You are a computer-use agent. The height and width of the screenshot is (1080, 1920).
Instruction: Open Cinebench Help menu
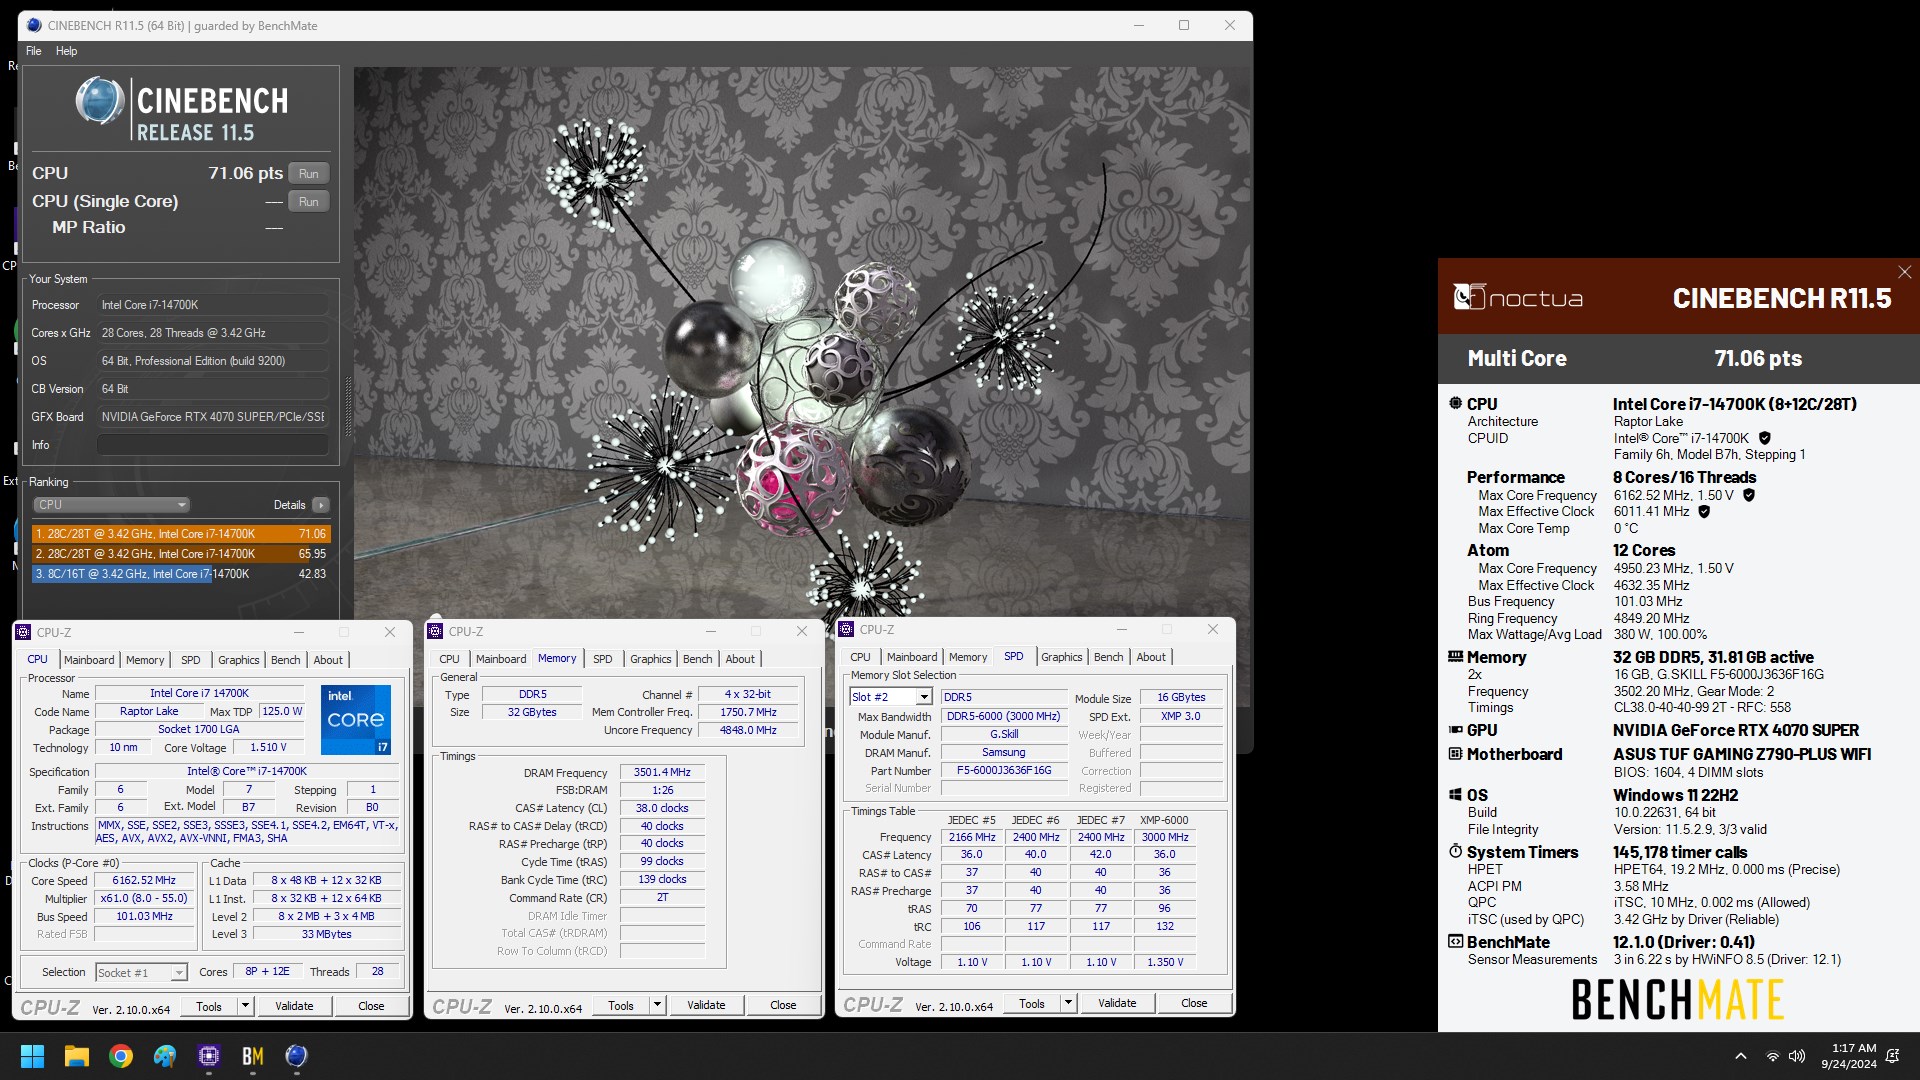pyautogui.click(x=66, y=51)
